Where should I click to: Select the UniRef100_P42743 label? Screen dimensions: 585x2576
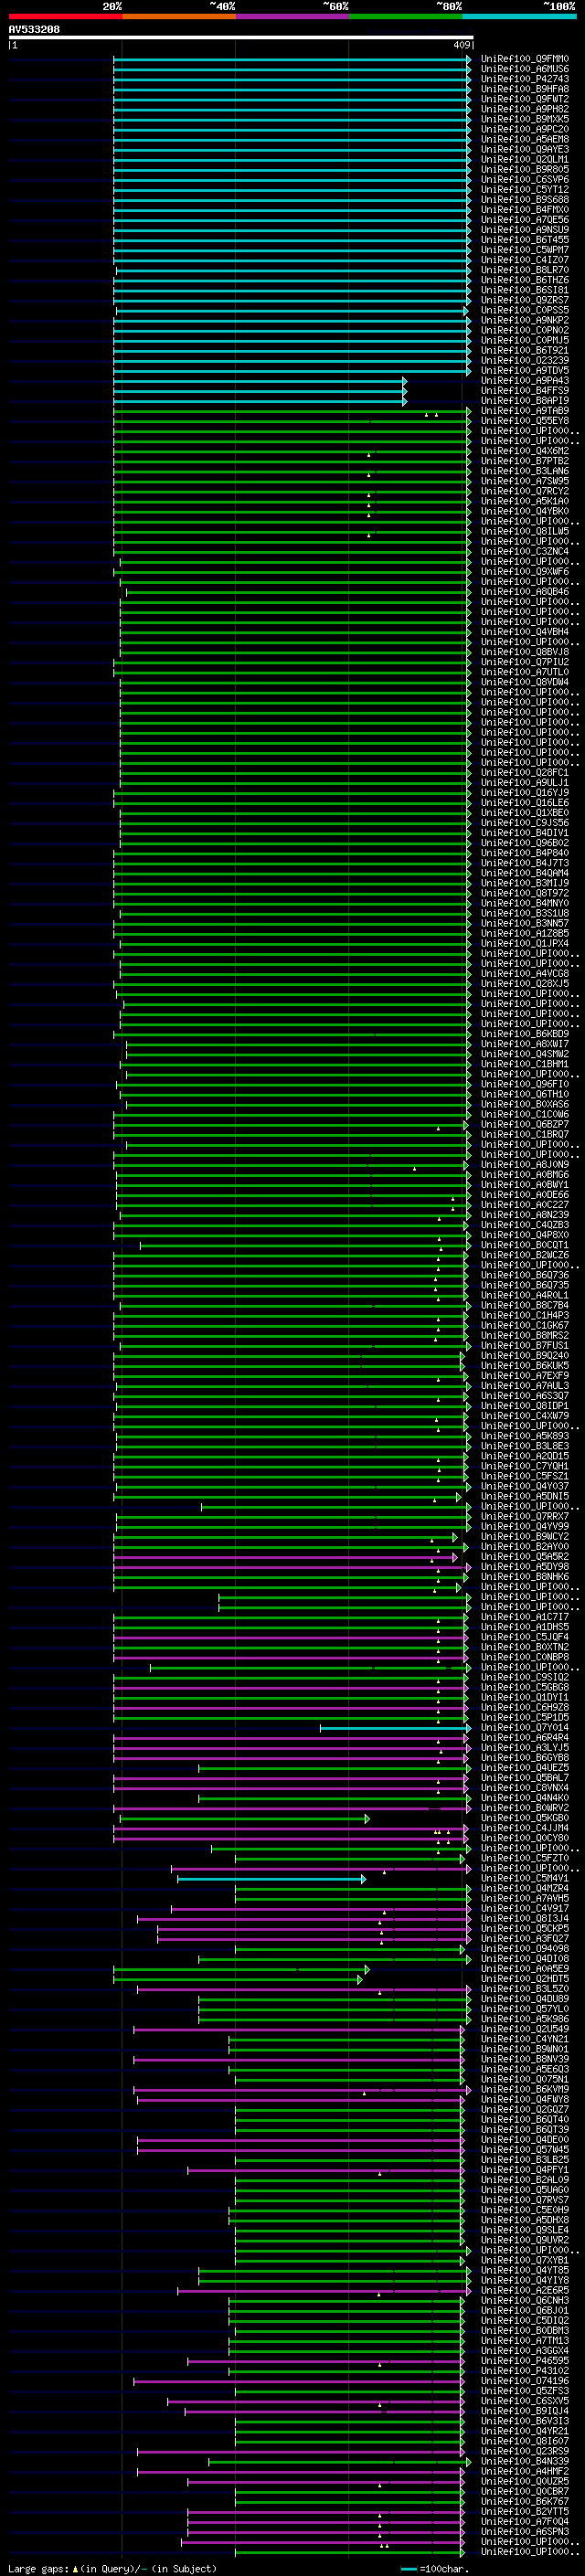coord(525,79)
